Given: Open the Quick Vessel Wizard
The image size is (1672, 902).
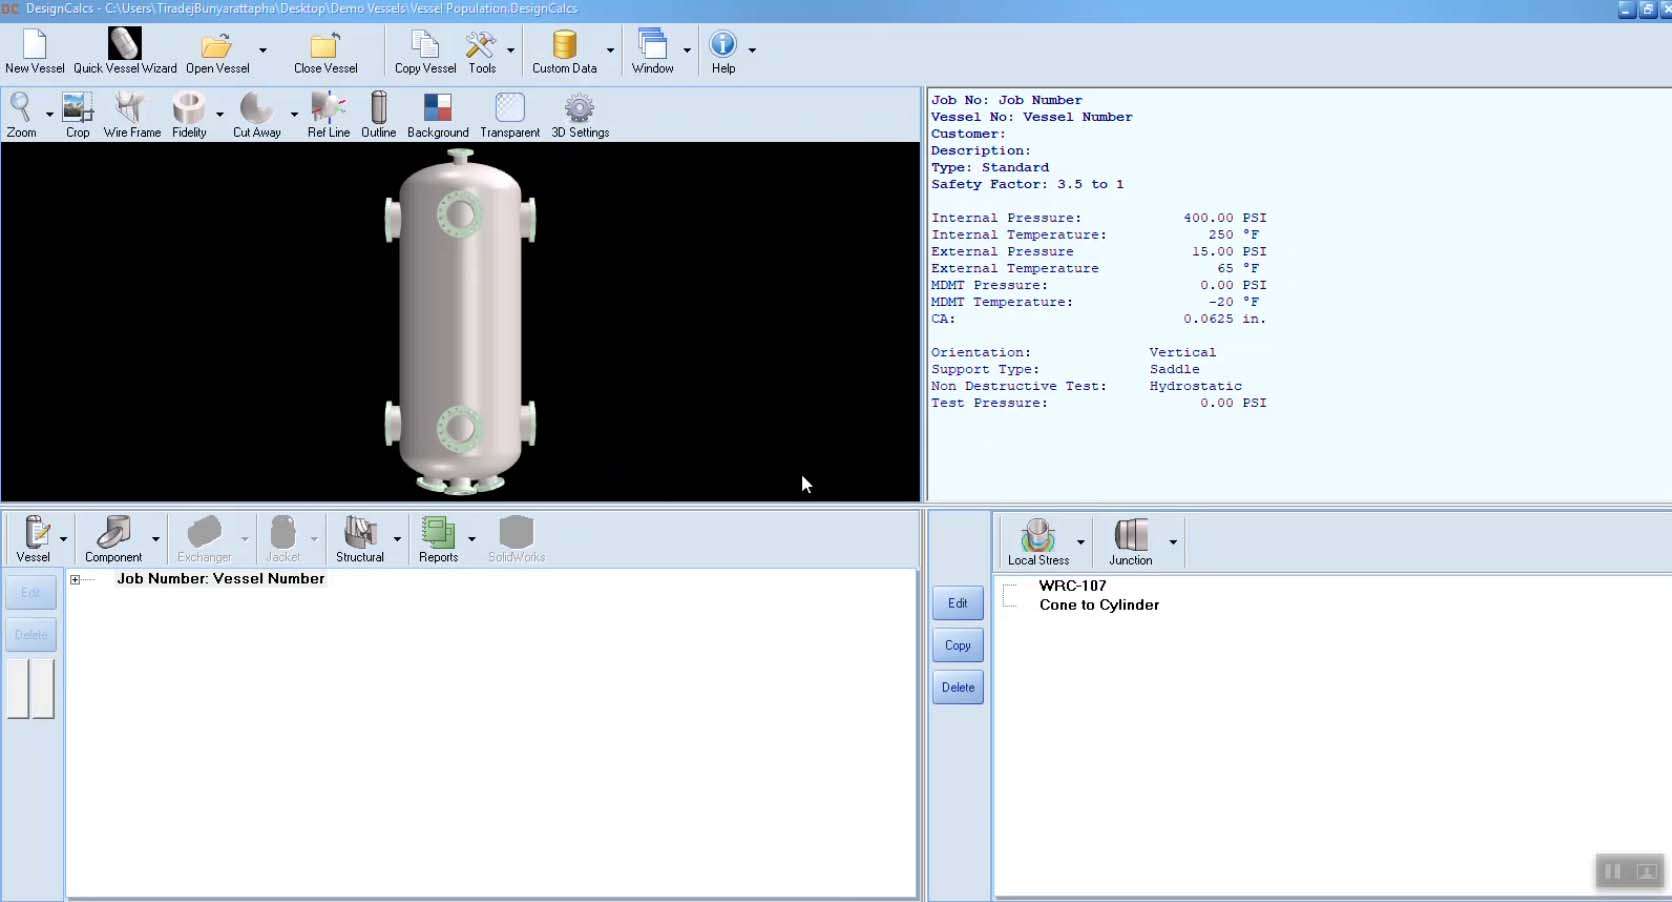Looking at the screenshot, I should coord(124,51).
